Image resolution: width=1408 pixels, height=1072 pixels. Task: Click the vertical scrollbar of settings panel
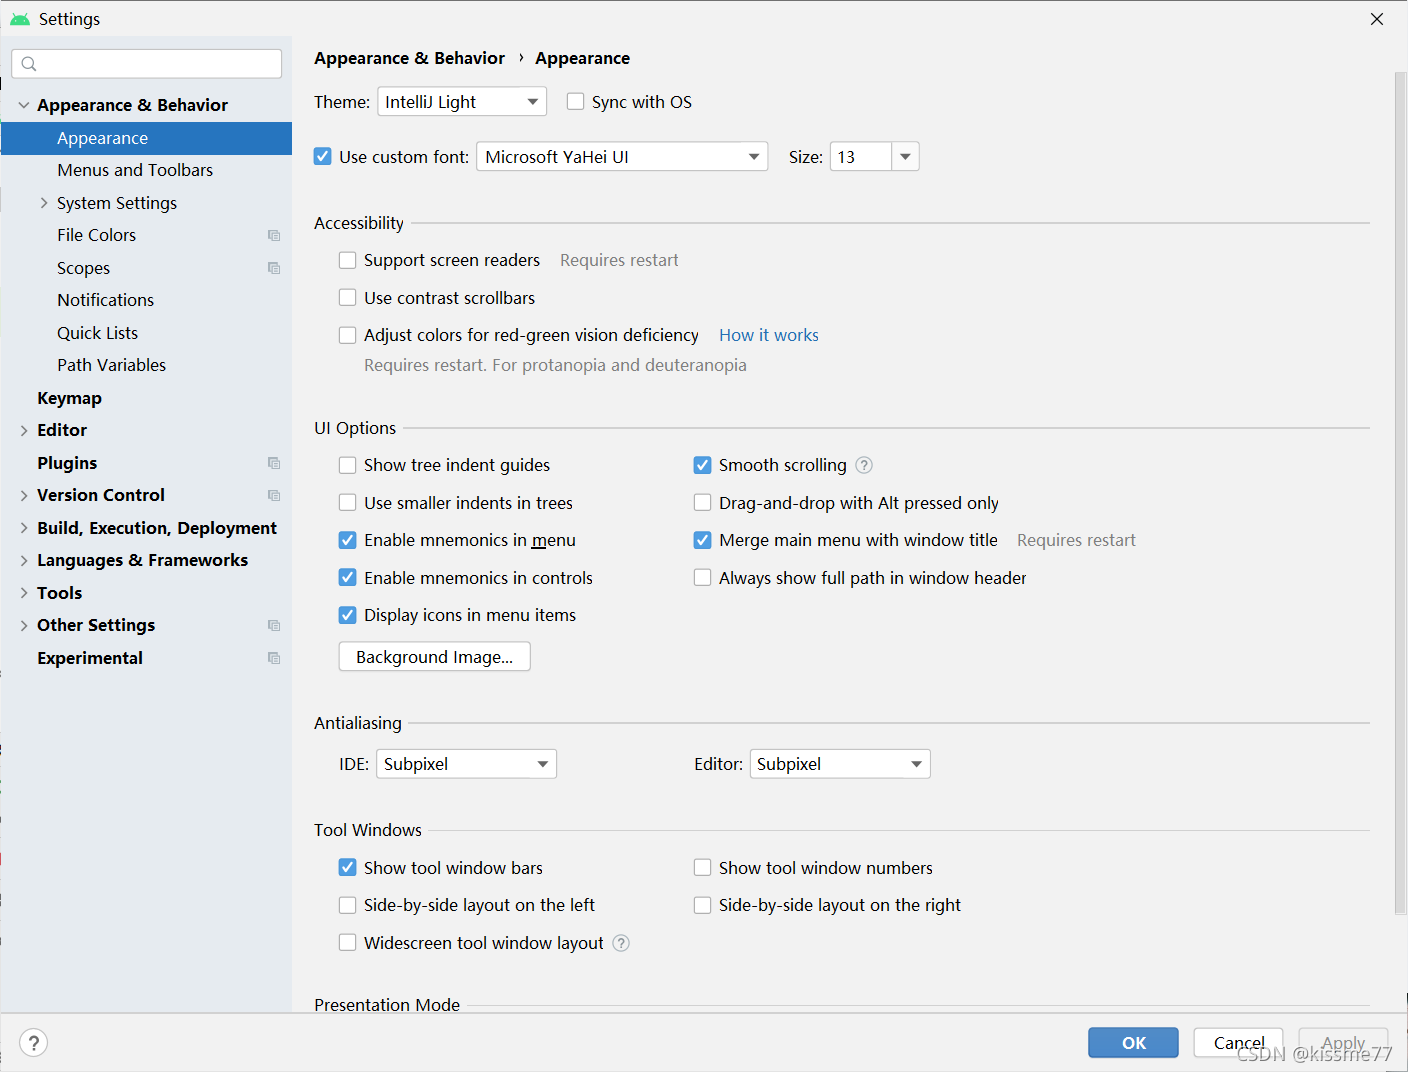[1400, 493]
